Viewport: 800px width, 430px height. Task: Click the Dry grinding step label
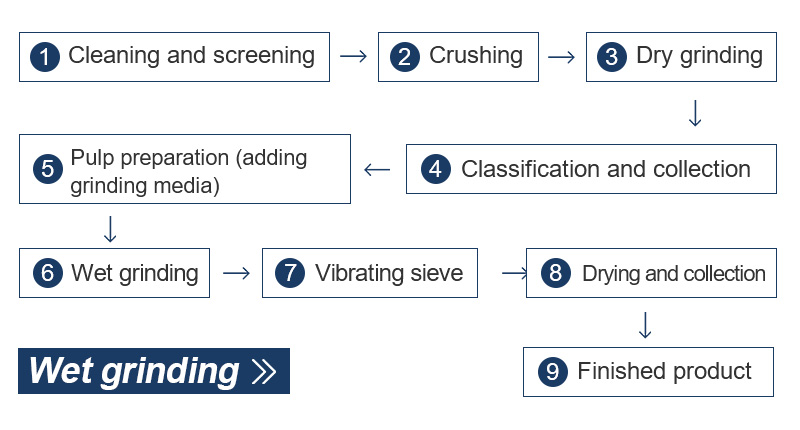pos(699,56)
